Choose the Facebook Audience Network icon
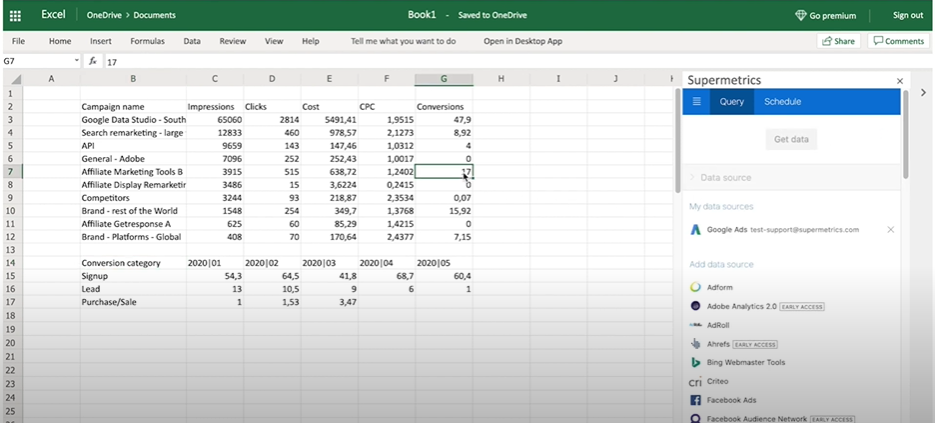 coord(695,419)
